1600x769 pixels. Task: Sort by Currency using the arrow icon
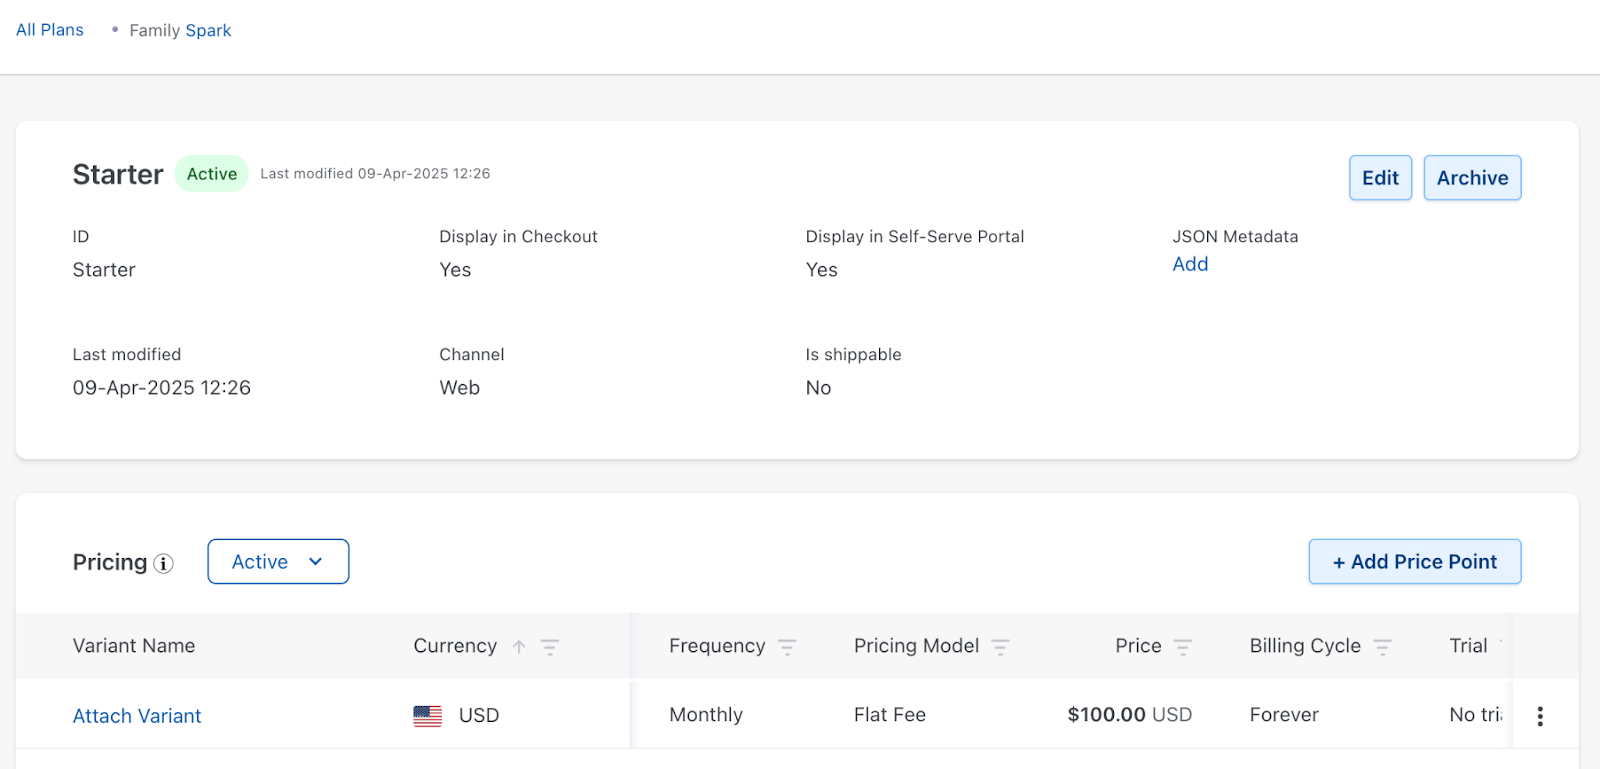pos(519,647)
